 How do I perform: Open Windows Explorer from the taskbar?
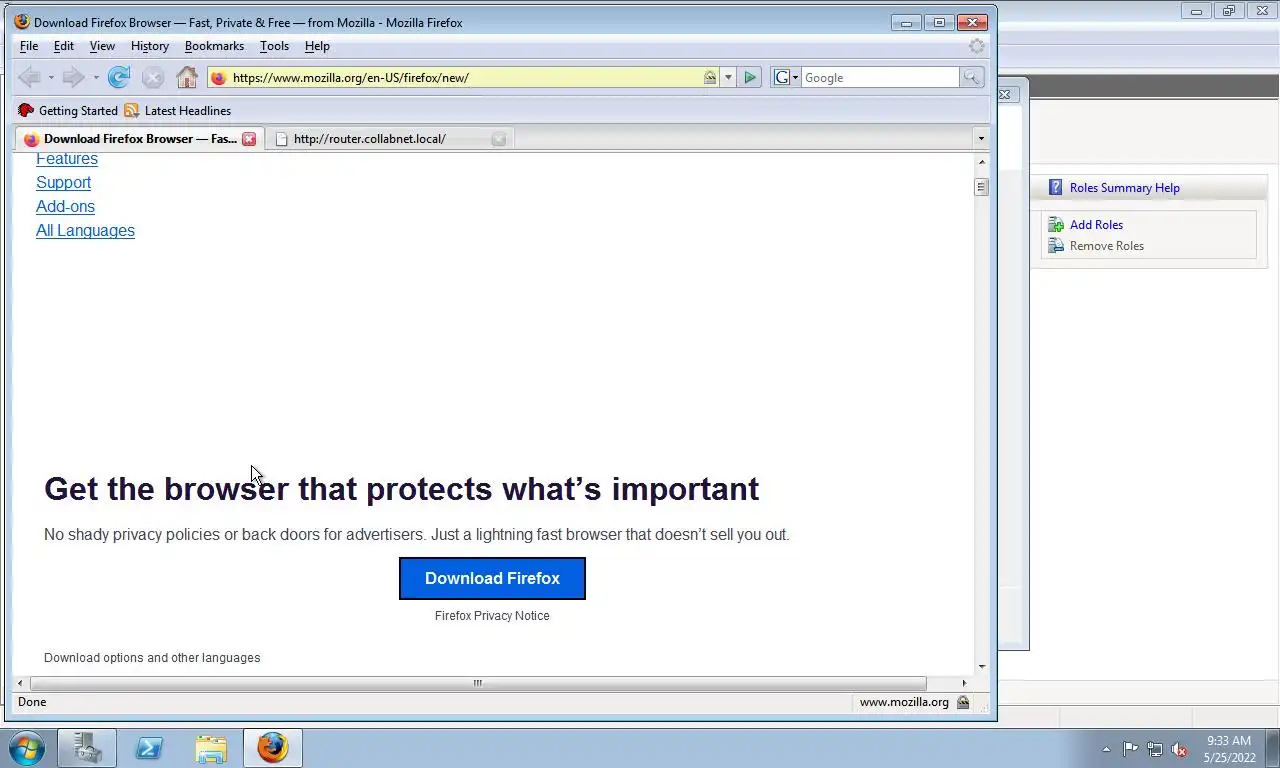click(211, 748)
